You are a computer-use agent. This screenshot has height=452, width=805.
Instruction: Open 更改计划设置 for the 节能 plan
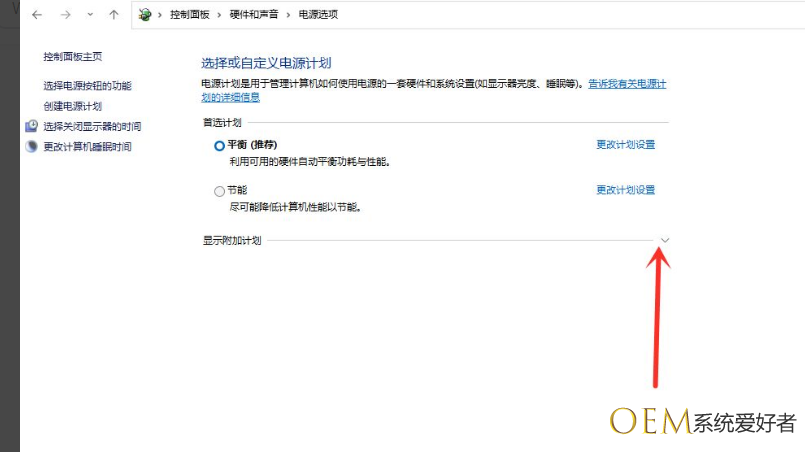625,190
